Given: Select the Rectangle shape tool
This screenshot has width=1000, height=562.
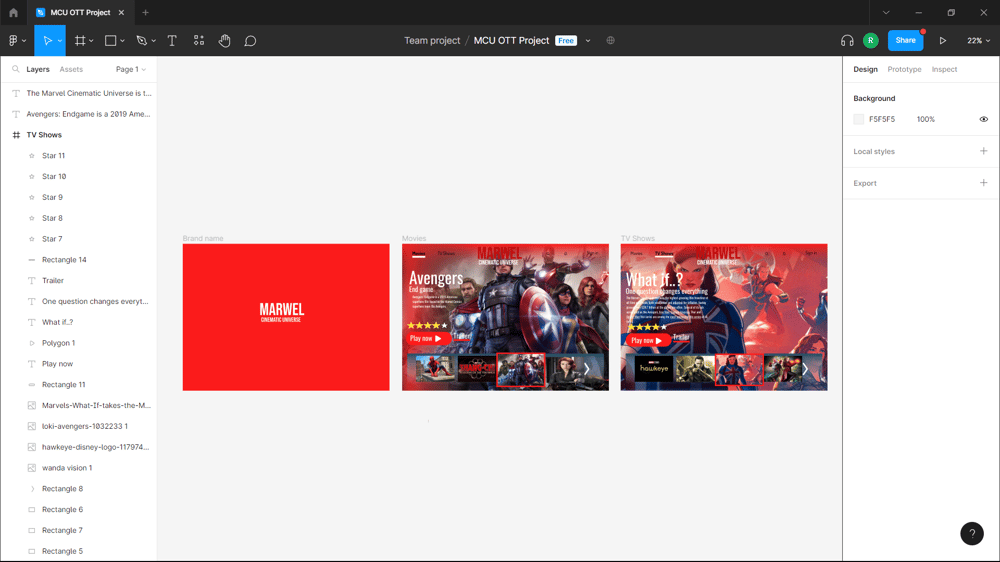Looking at the screenshot, I should 110,40.
